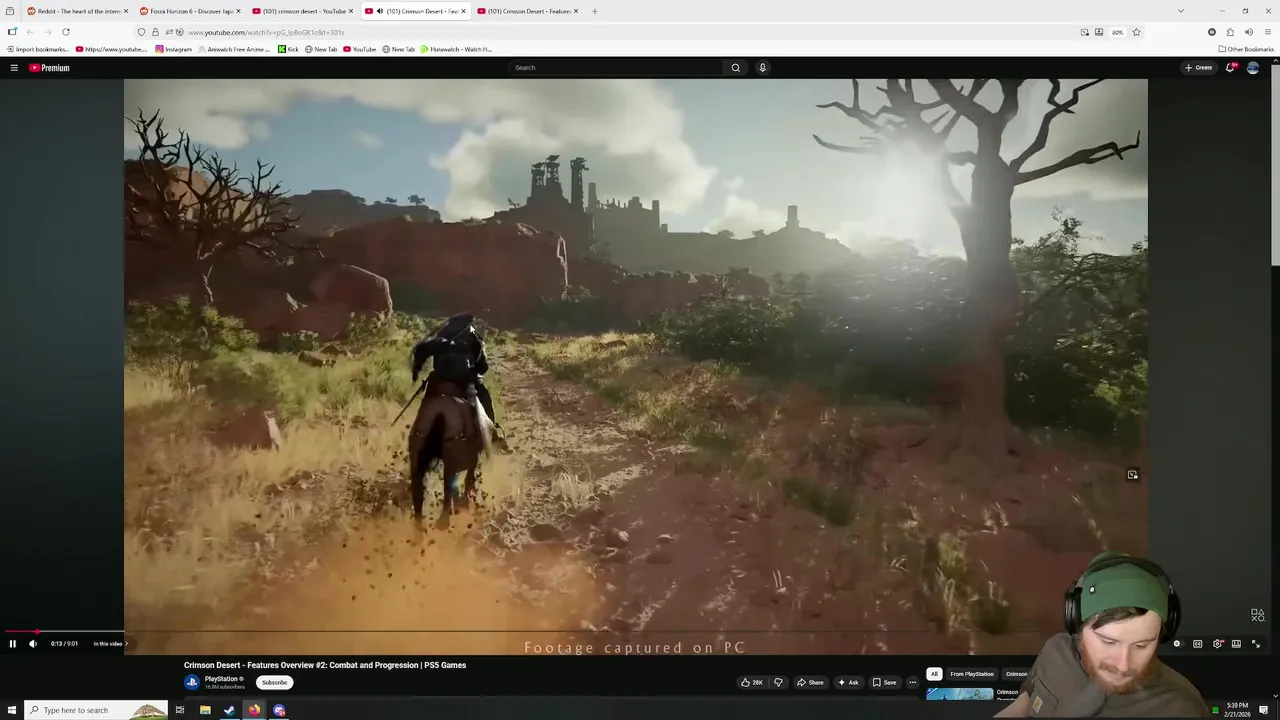Open File Explorer from the taskbar
This screenshot has width=1280, height=720.
tap(205, 710)
